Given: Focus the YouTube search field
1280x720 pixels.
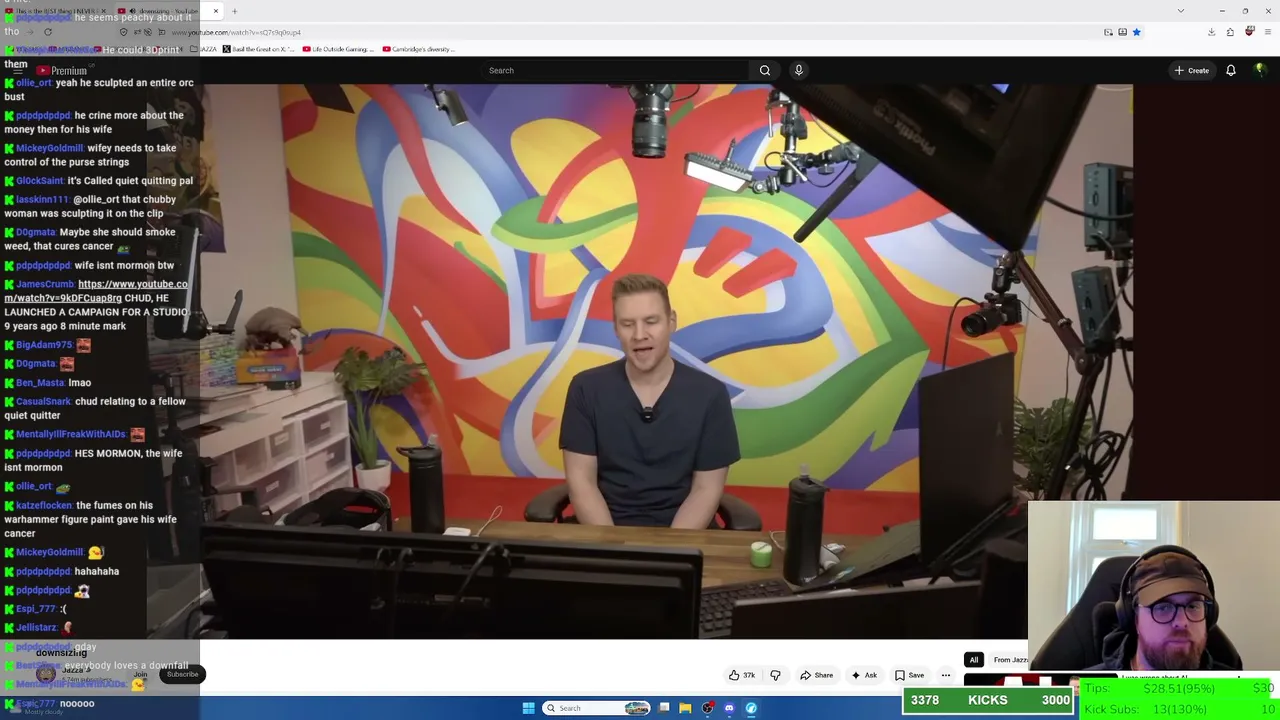Looking at the screenshot, I should [615, 70].
